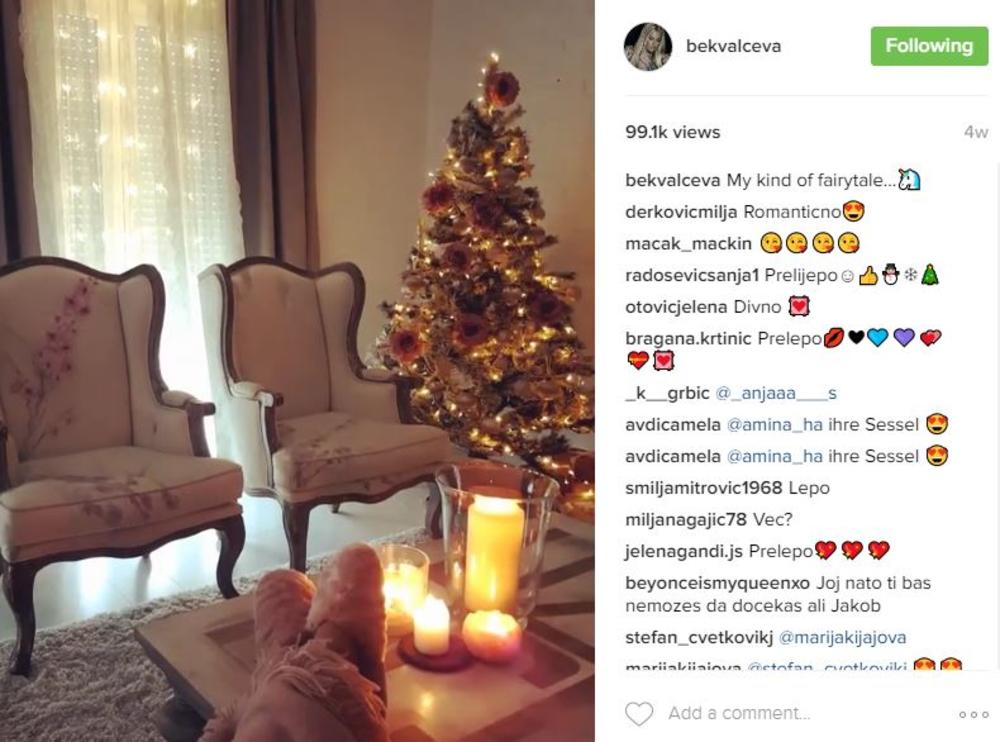Image resolution: width=1000 pixels, height=742 pixels.
Task: Visit derkovicmilja commenter profile
Action: point(681,212)
